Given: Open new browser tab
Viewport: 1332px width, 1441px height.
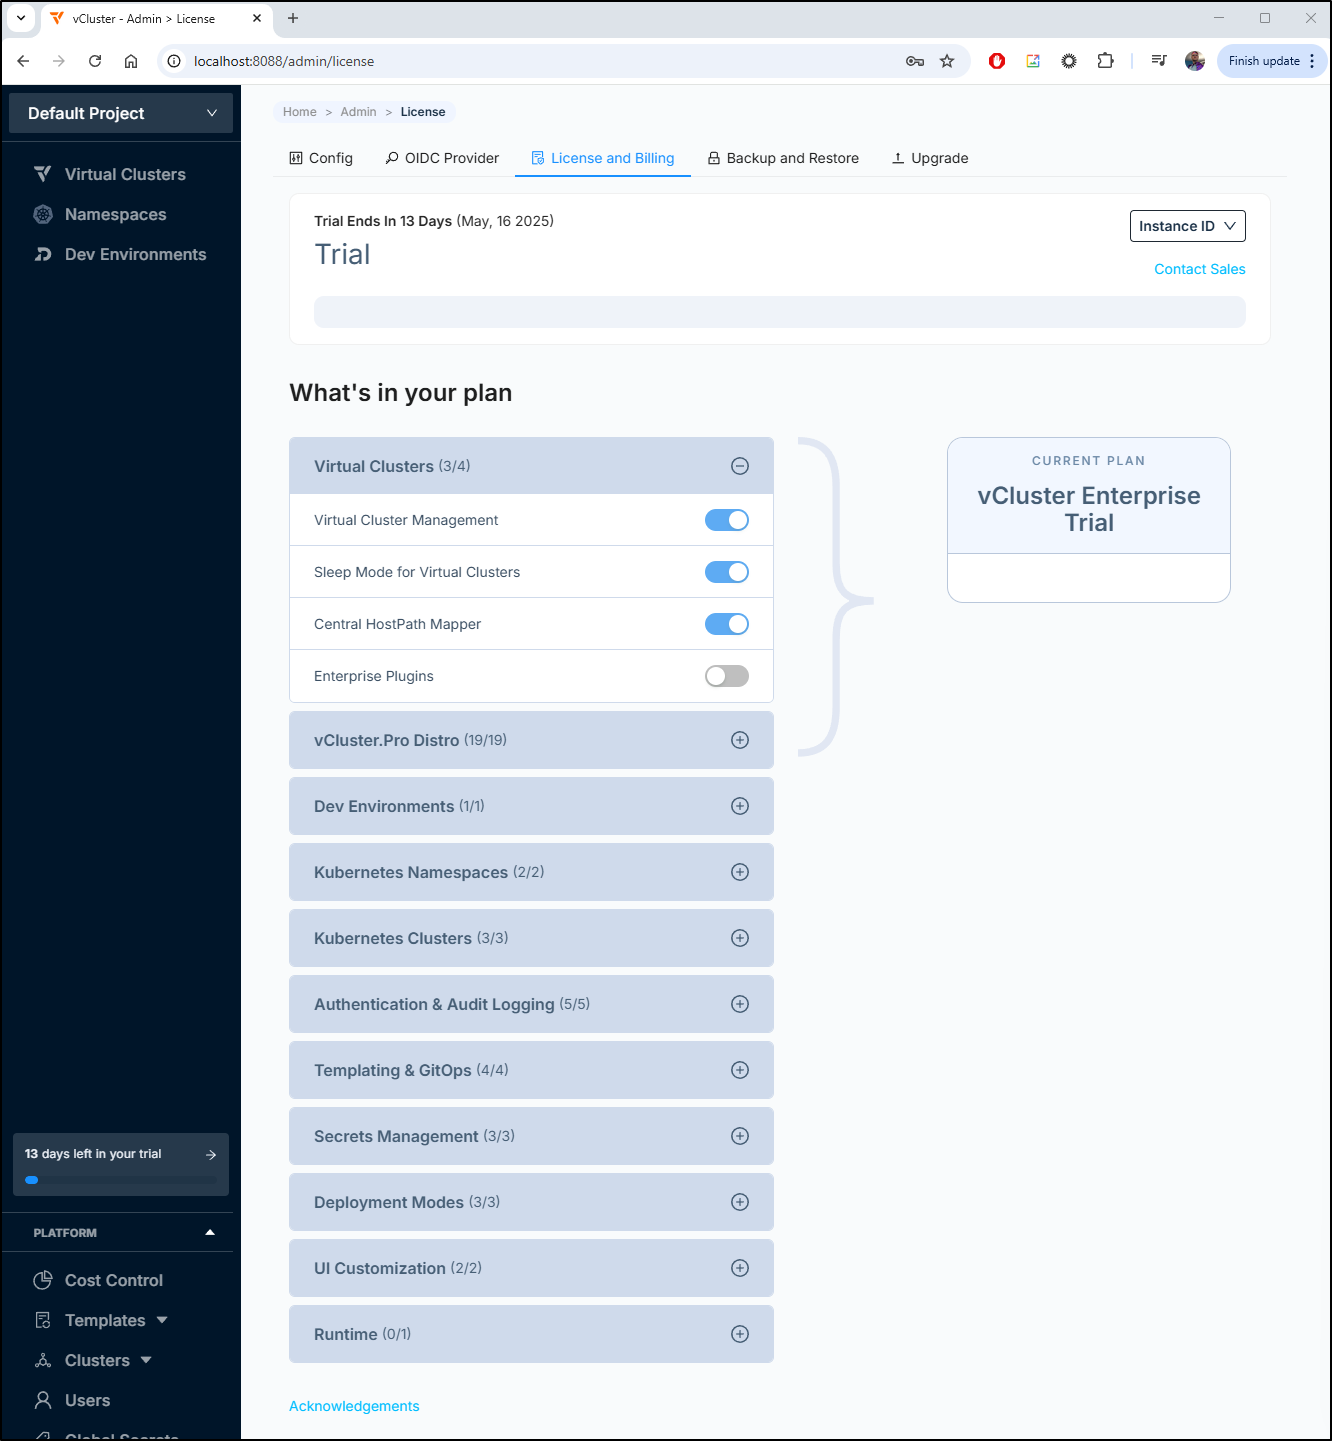Looking at the screenshot, I should tap(293, 18).
